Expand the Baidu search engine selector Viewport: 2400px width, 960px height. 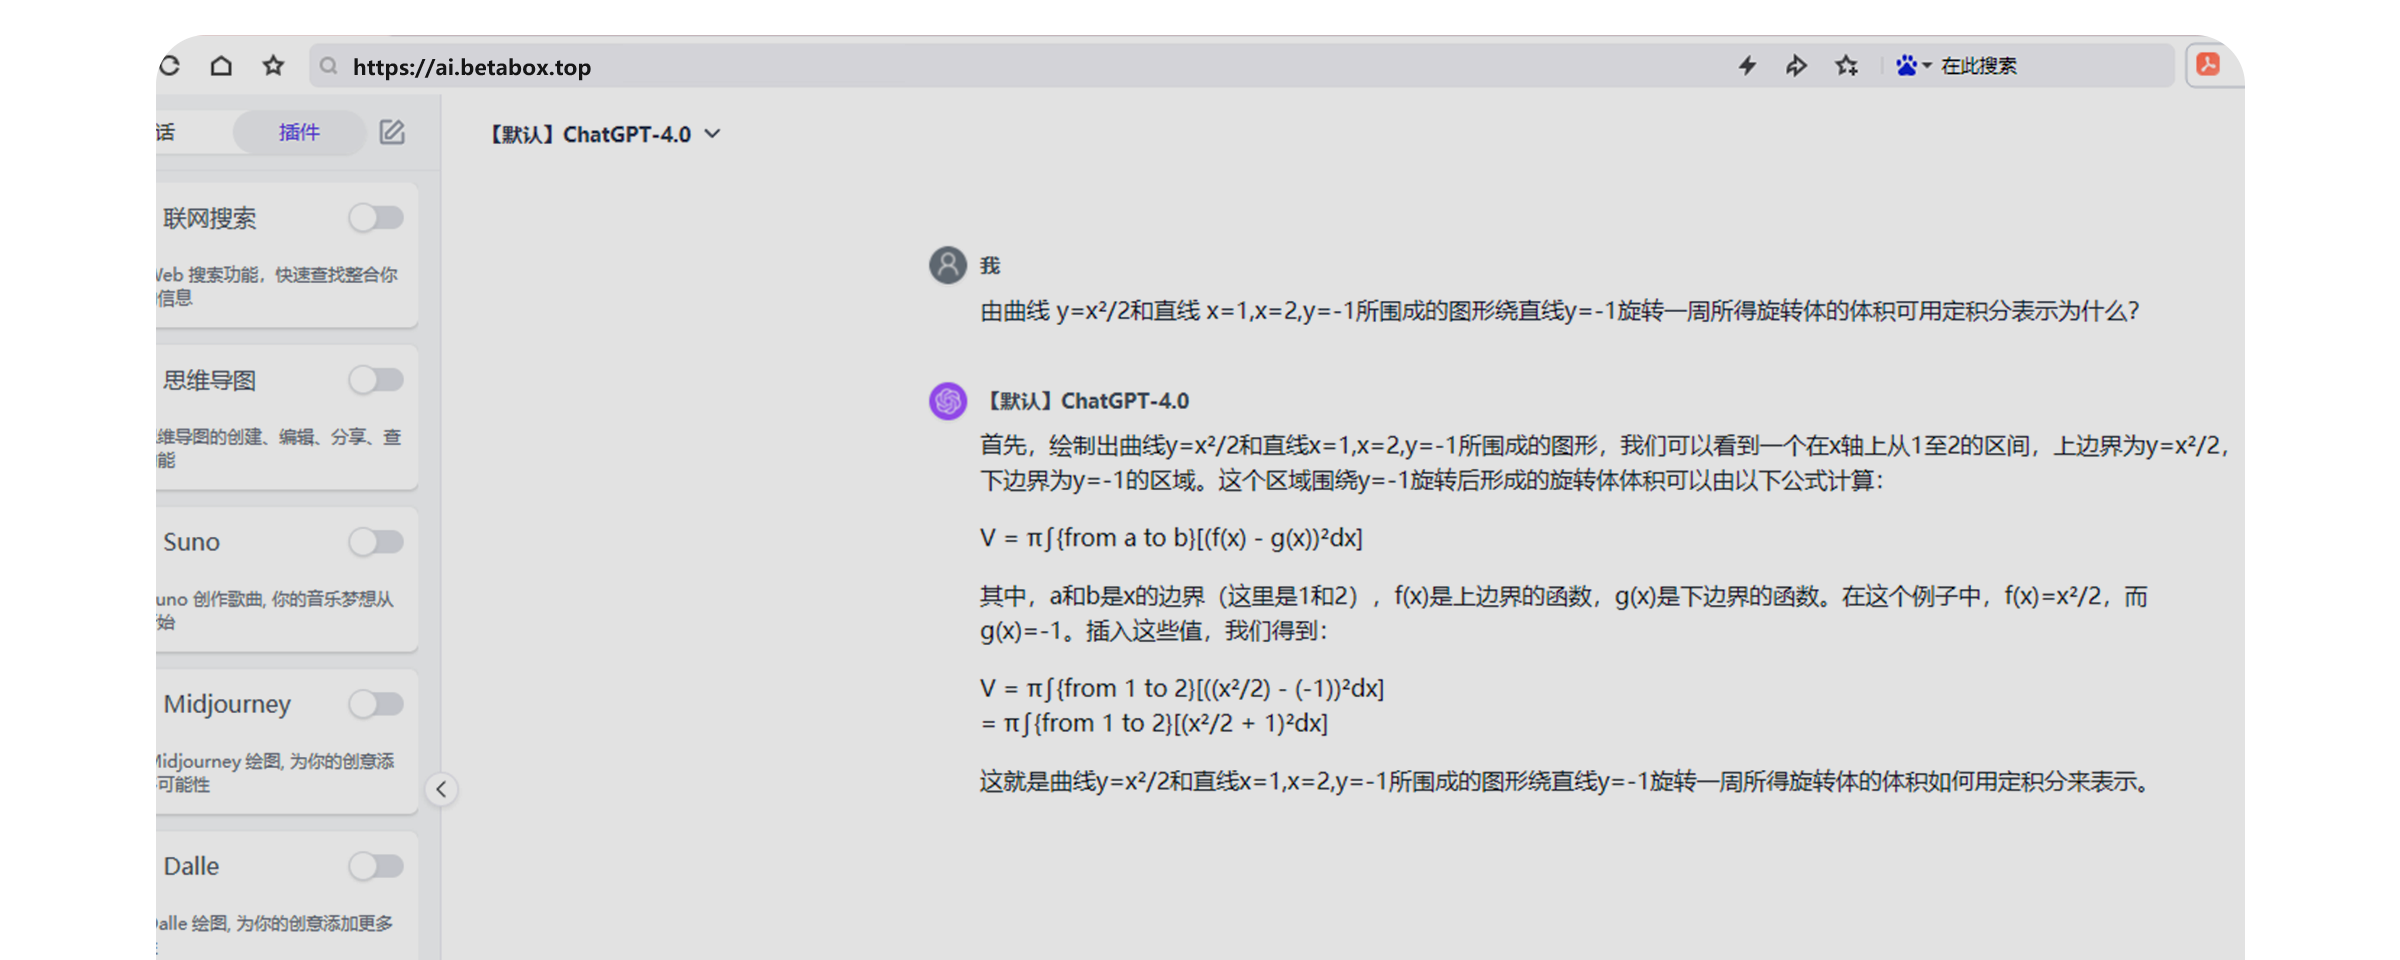pyautogui.click(x=1913, y=66)
